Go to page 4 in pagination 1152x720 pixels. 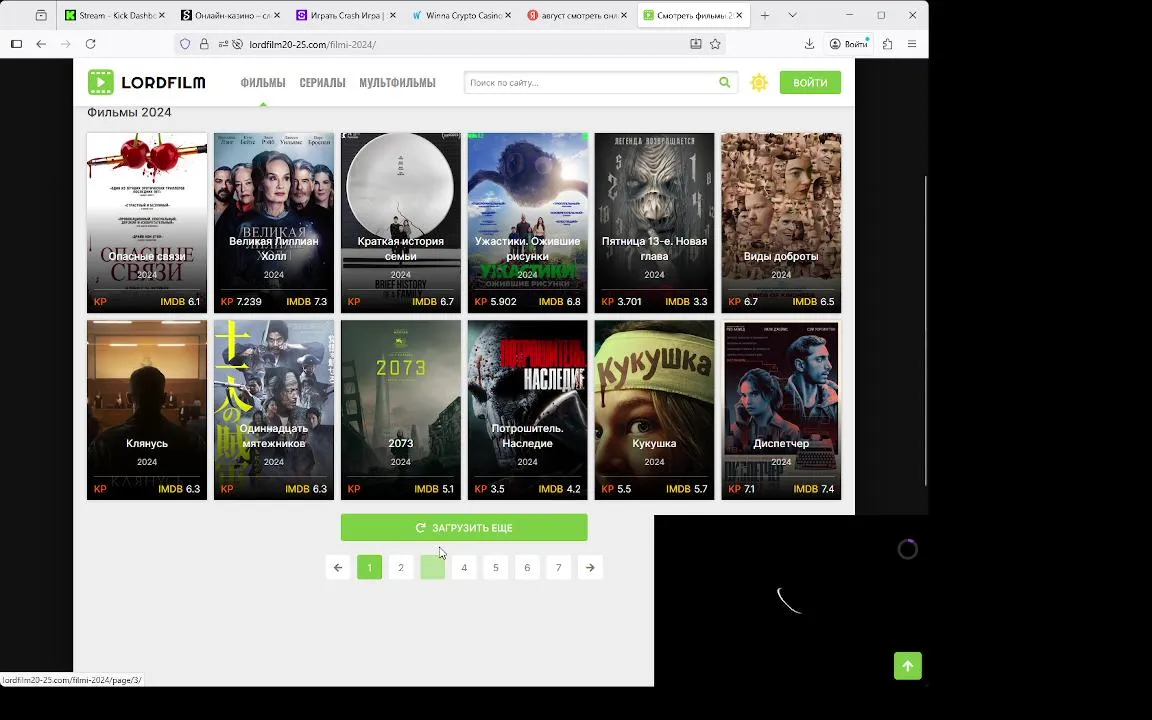[x=464, y=567]
